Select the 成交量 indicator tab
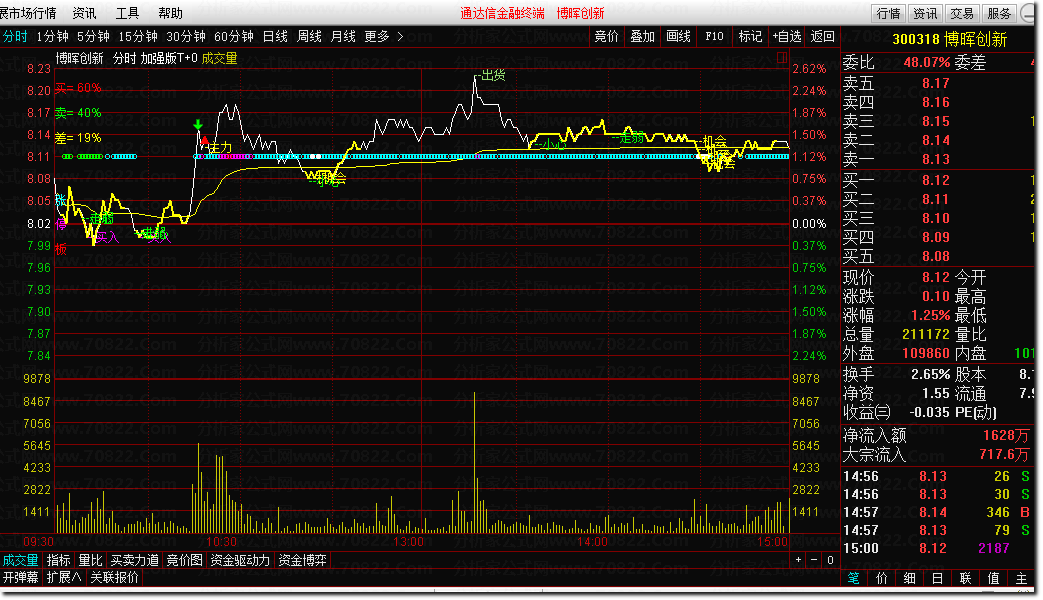1043x600 pixels. point(21,560)
